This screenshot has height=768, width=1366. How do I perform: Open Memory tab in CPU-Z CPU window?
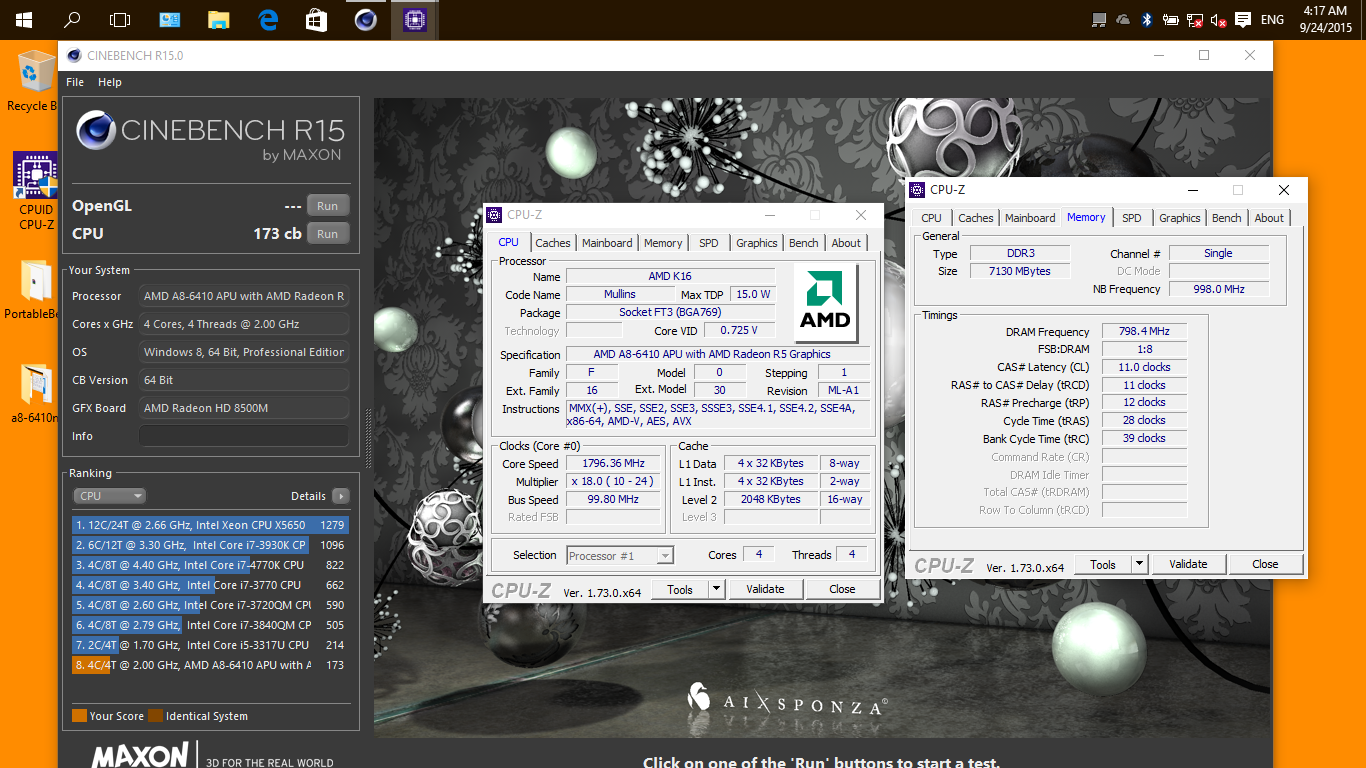(x=663, y=243)
